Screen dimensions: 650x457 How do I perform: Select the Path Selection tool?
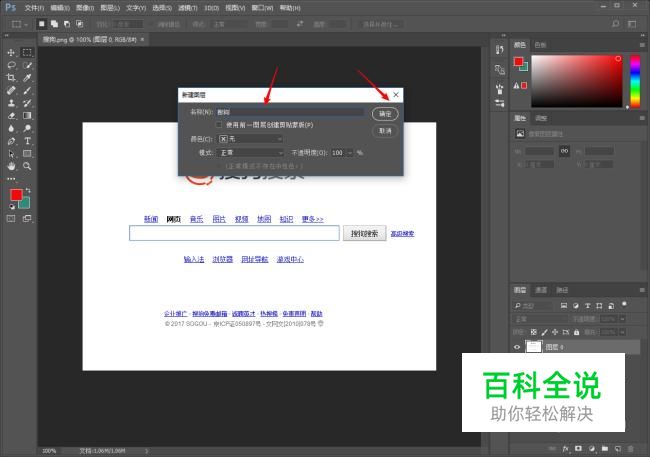click(x=11, y=153)
